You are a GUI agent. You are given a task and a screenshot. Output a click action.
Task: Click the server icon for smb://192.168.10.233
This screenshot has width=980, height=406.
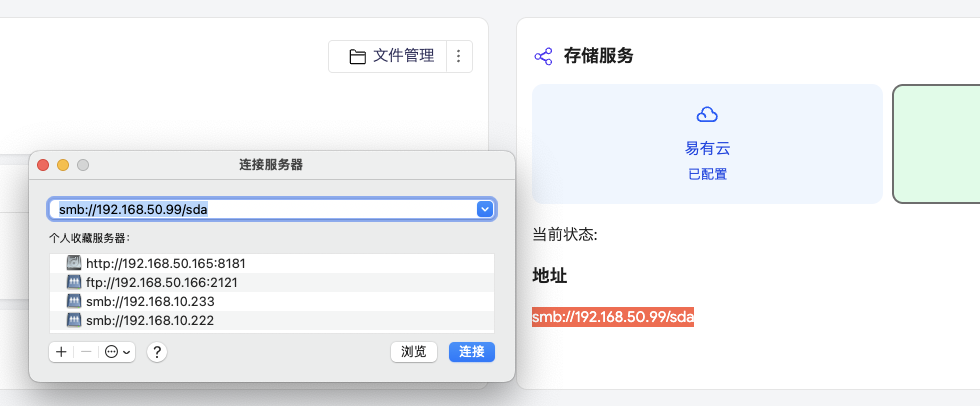pyautogui.click(x=74, y=301)
